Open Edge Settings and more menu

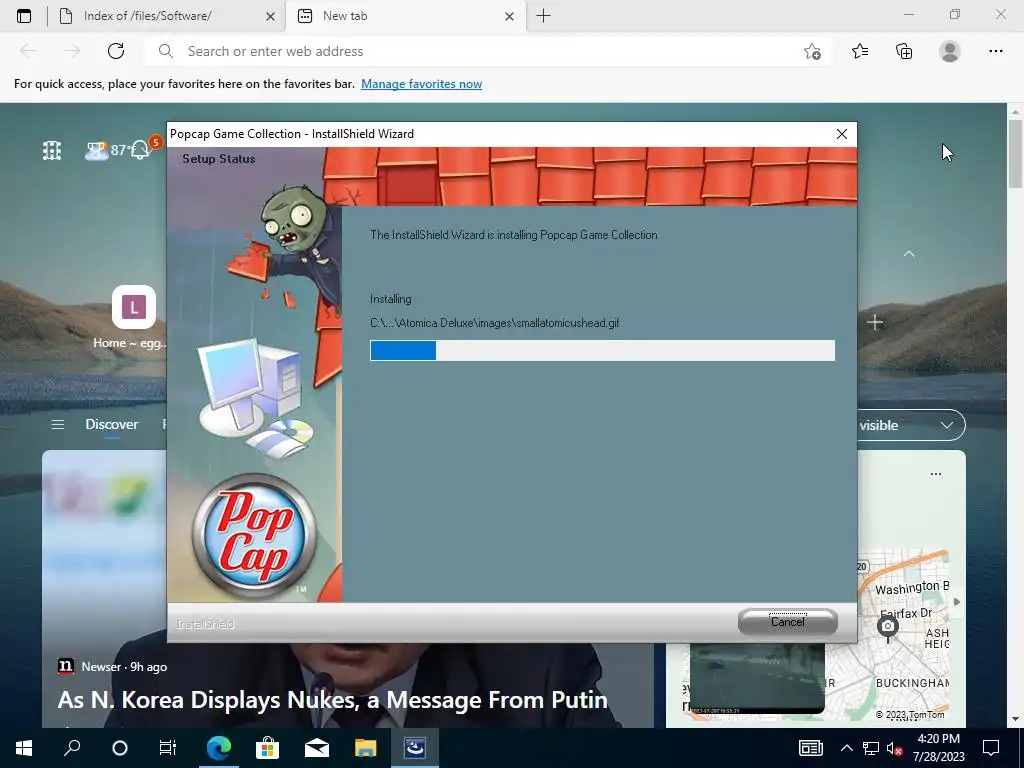click(x=995, y=51)
